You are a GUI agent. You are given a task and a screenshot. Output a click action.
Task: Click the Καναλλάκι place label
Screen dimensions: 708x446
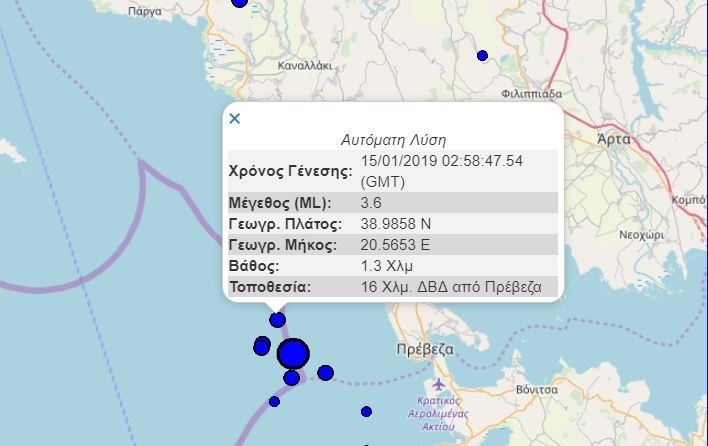coord(305,66)
